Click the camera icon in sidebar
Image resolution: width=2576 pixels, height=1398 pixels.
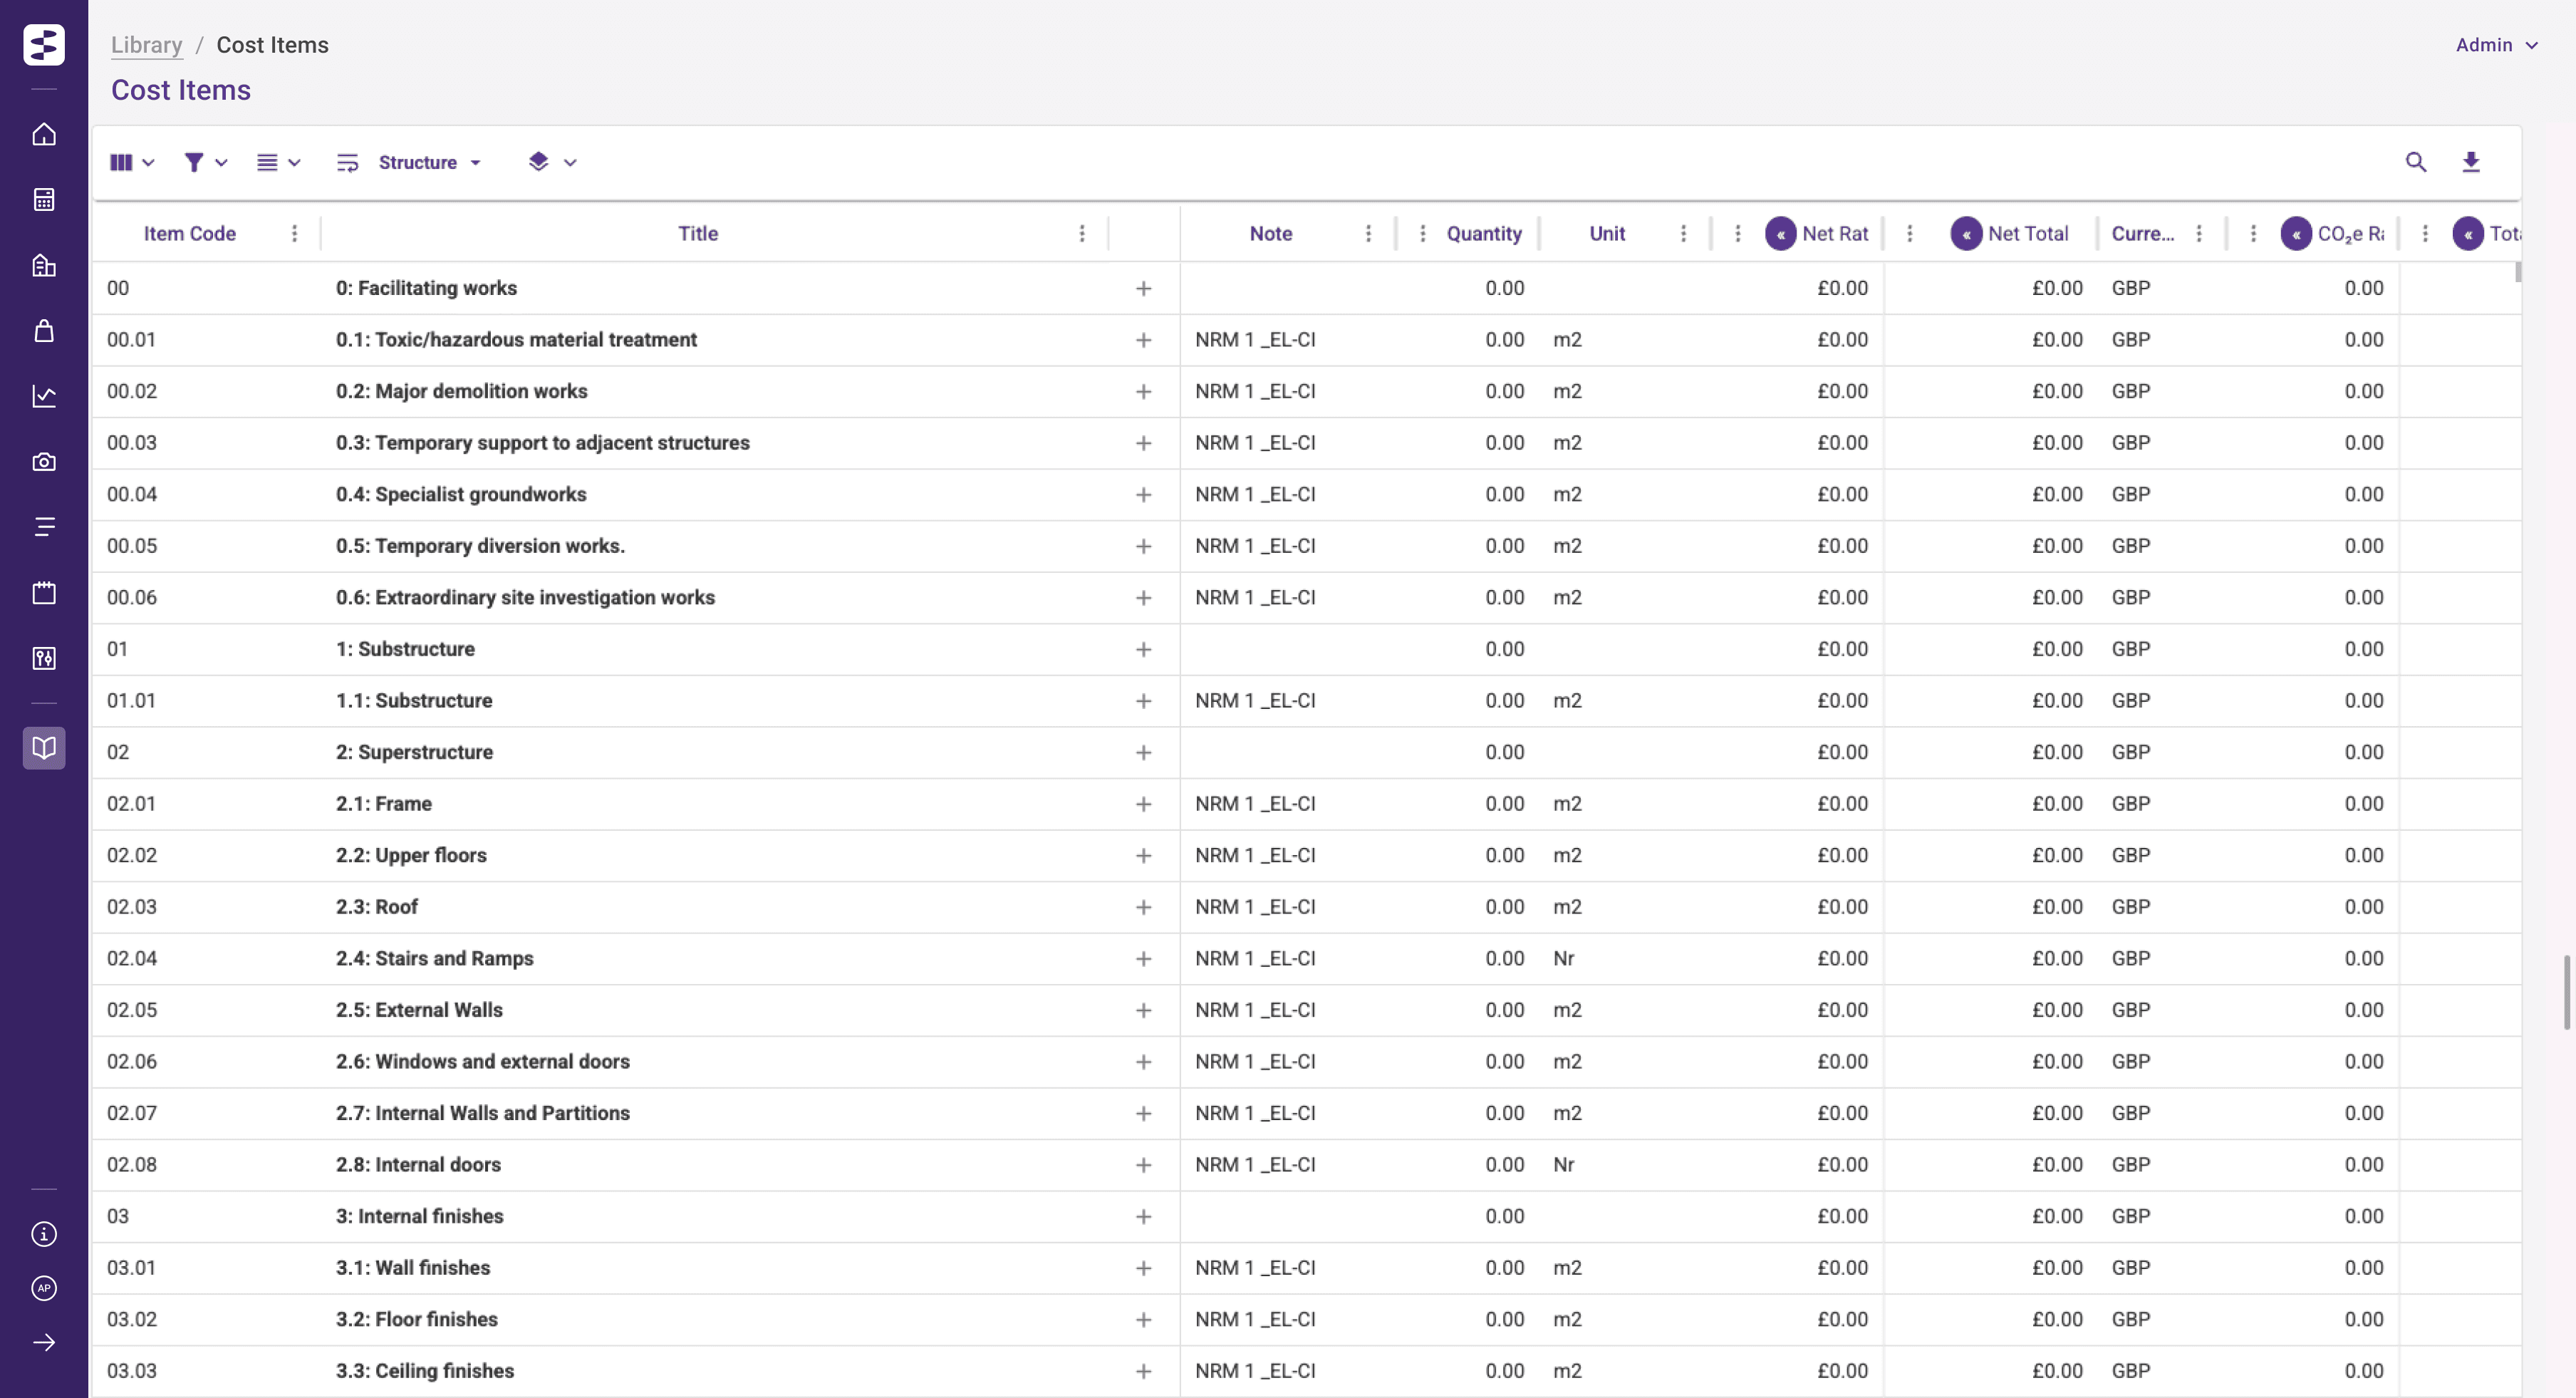[x=44, y=462]
